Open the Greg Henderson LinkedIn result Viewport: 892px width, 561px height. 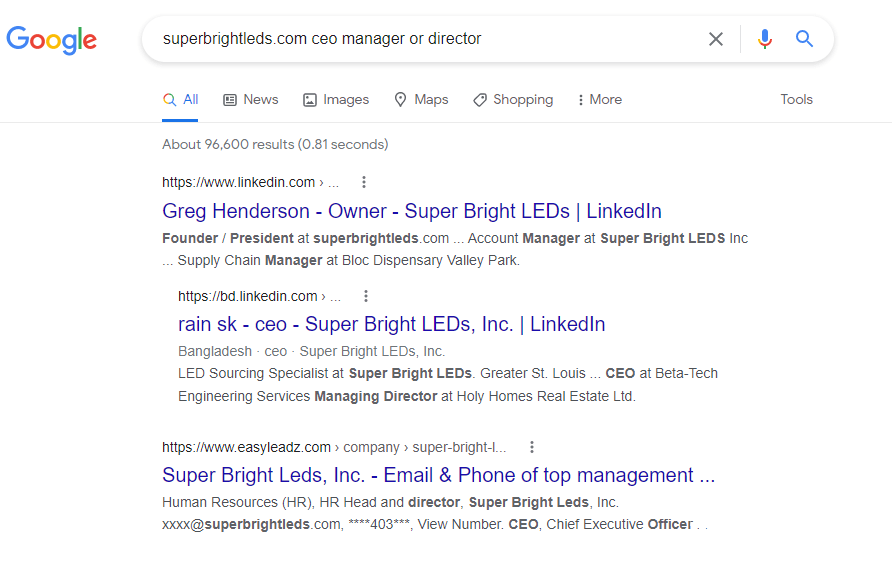[x=412, y=211]
